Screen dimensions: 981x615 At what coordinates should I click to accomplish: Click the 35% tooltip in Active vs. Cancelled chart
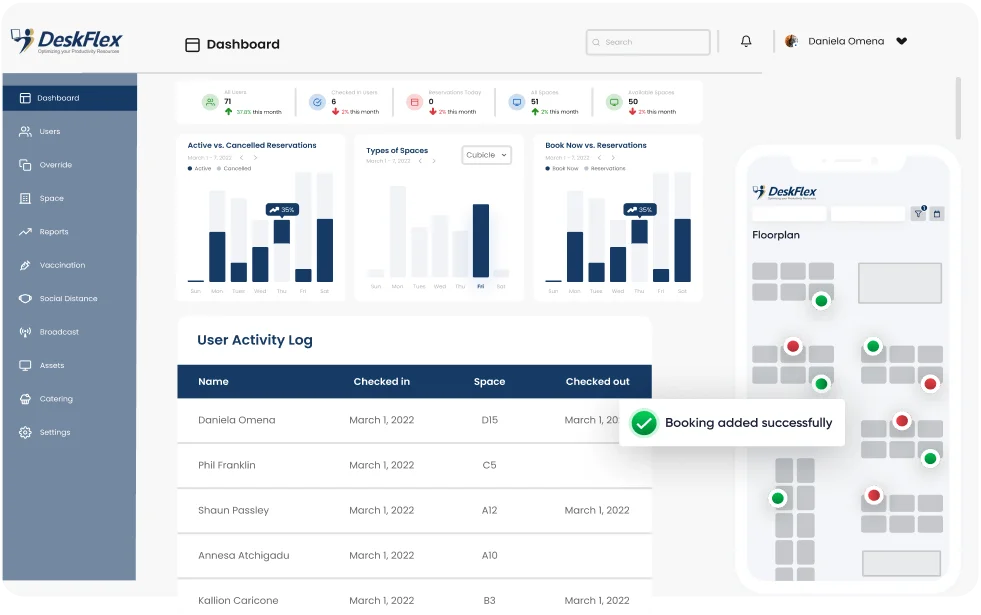click(x=282, y=210)
